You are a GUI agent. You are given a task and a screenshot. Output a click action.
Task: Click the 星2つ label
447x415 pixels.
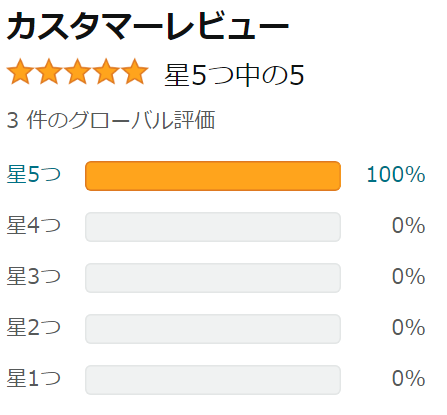(x=34, y=327)
